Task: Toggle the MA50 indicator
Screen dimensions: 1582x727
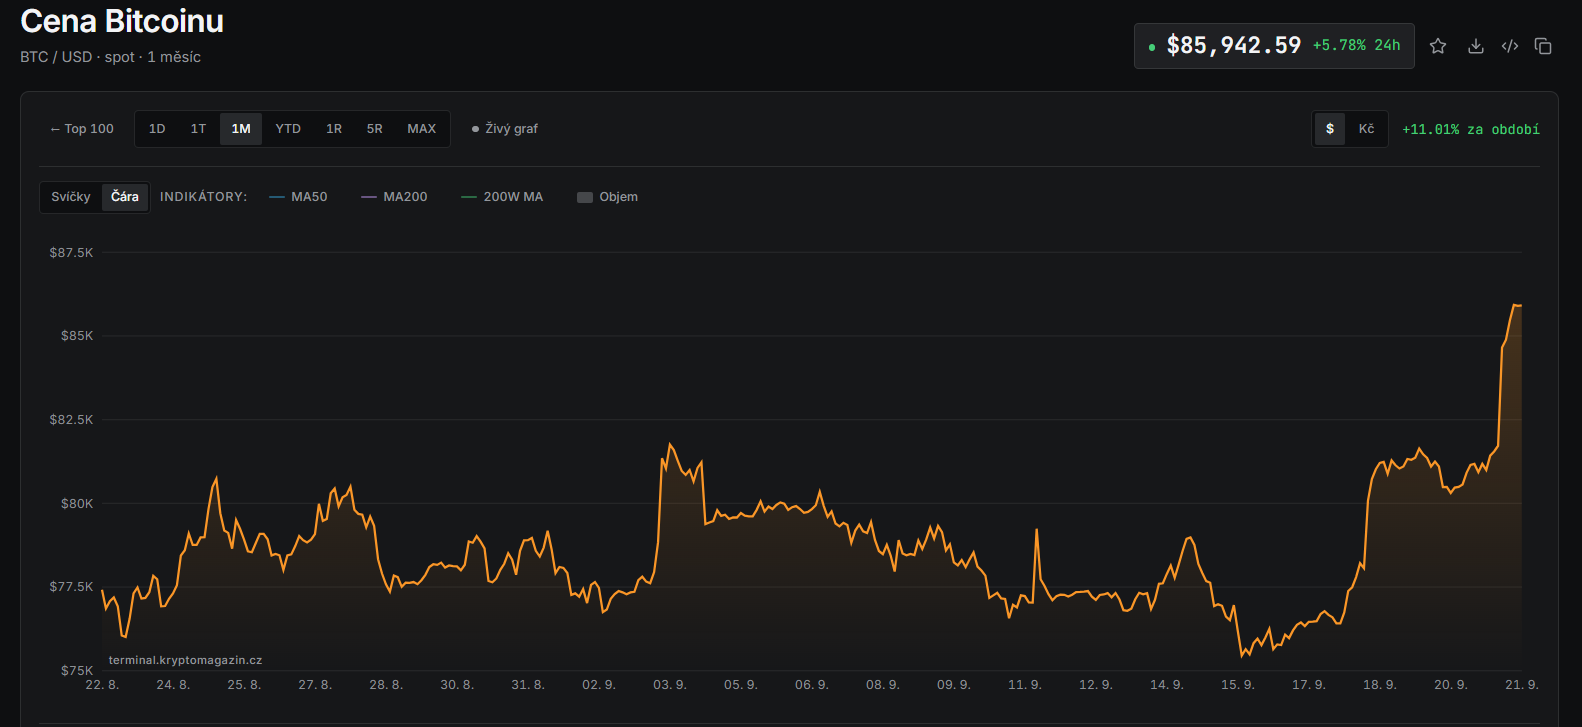Action: (x=298, y=197)
